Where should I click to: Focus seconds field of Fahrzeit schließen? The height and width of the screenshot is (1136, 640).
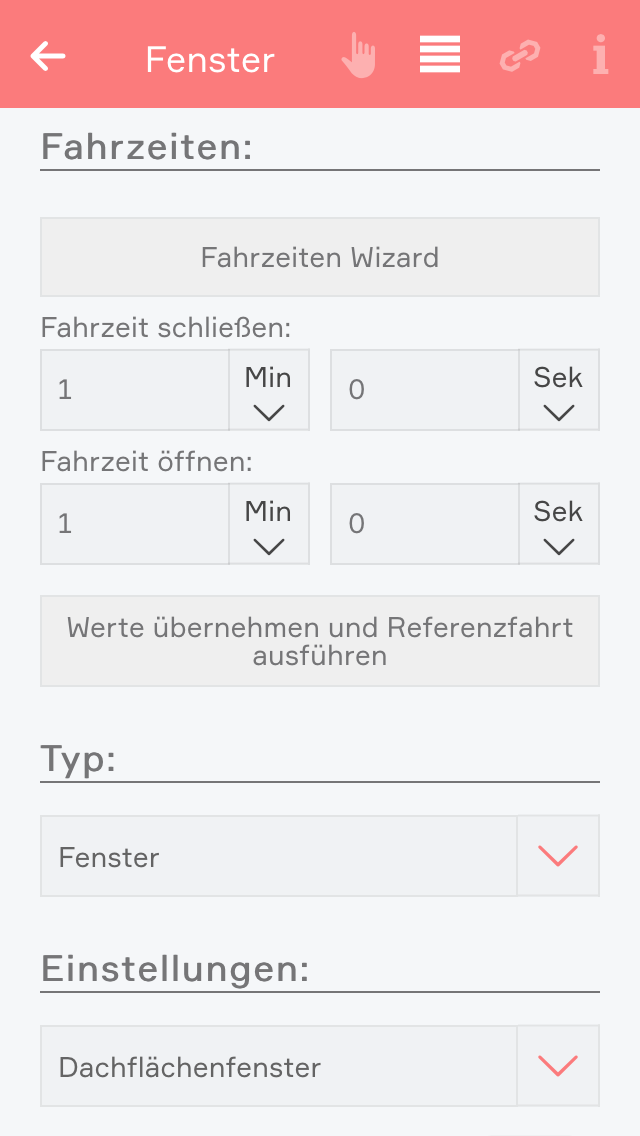click(425, 390)
